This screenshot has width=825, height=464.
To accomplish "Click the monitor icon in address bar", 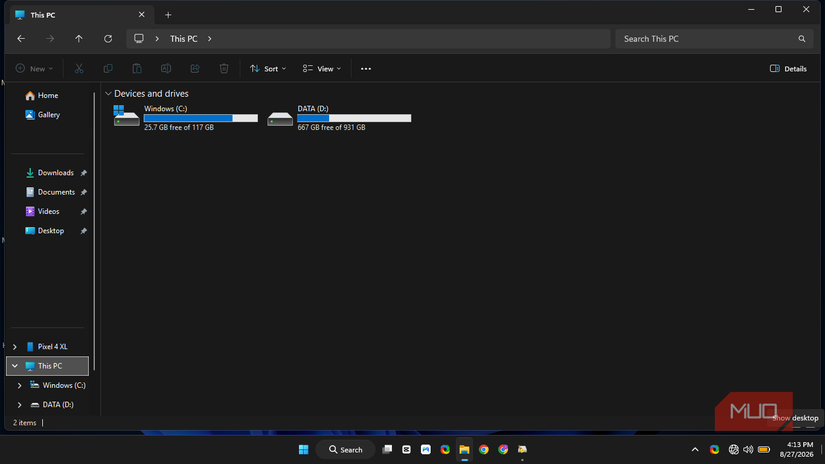I will [139, 38].
